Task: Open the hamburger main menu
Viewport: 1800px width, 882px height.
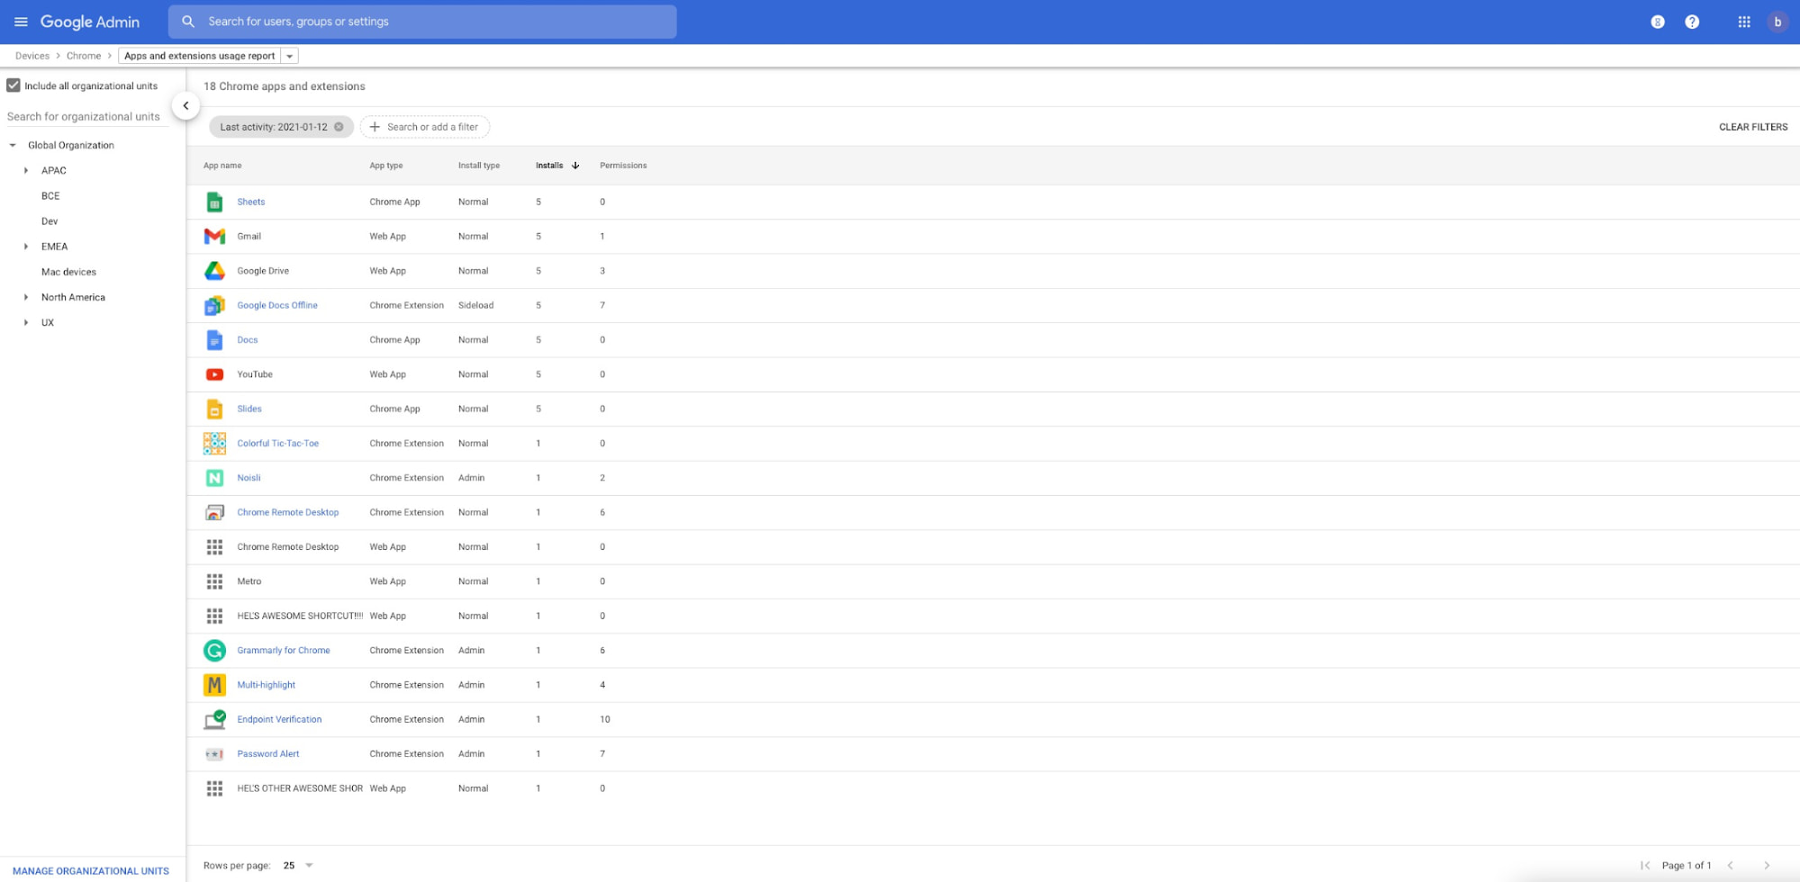Action: (20, 22)
